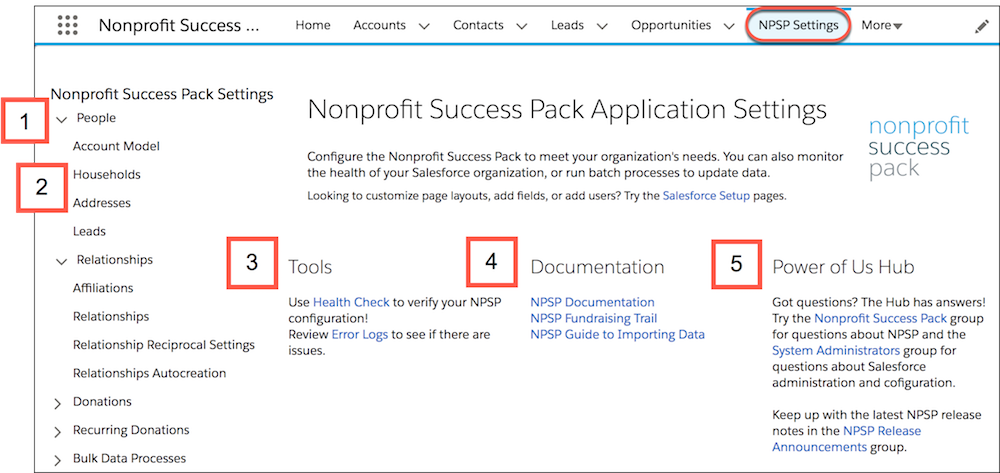Click the Donations section label
This screenshot has height=473, width=1000.
[x=103, y=402]
